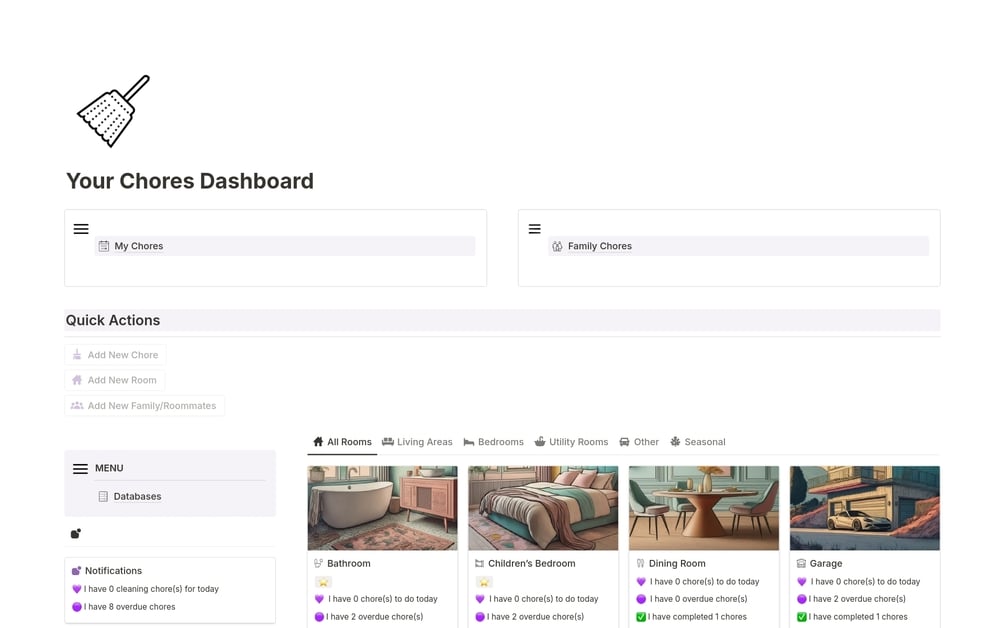Click green checkmark on Garage card
Screen dimensions: 1005x628
coord(802,617)
